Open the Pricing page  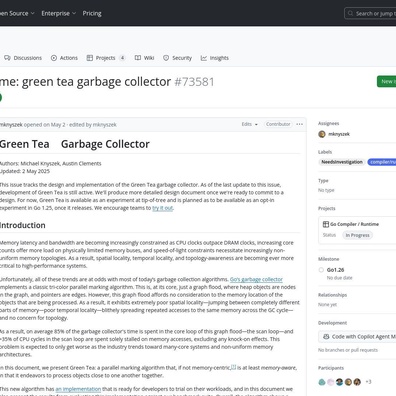click(92, 13)
